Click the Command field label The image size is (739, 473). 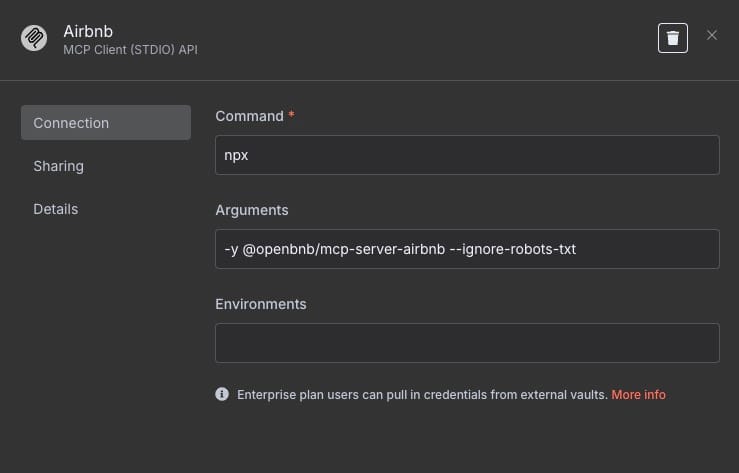coord(249,116)
